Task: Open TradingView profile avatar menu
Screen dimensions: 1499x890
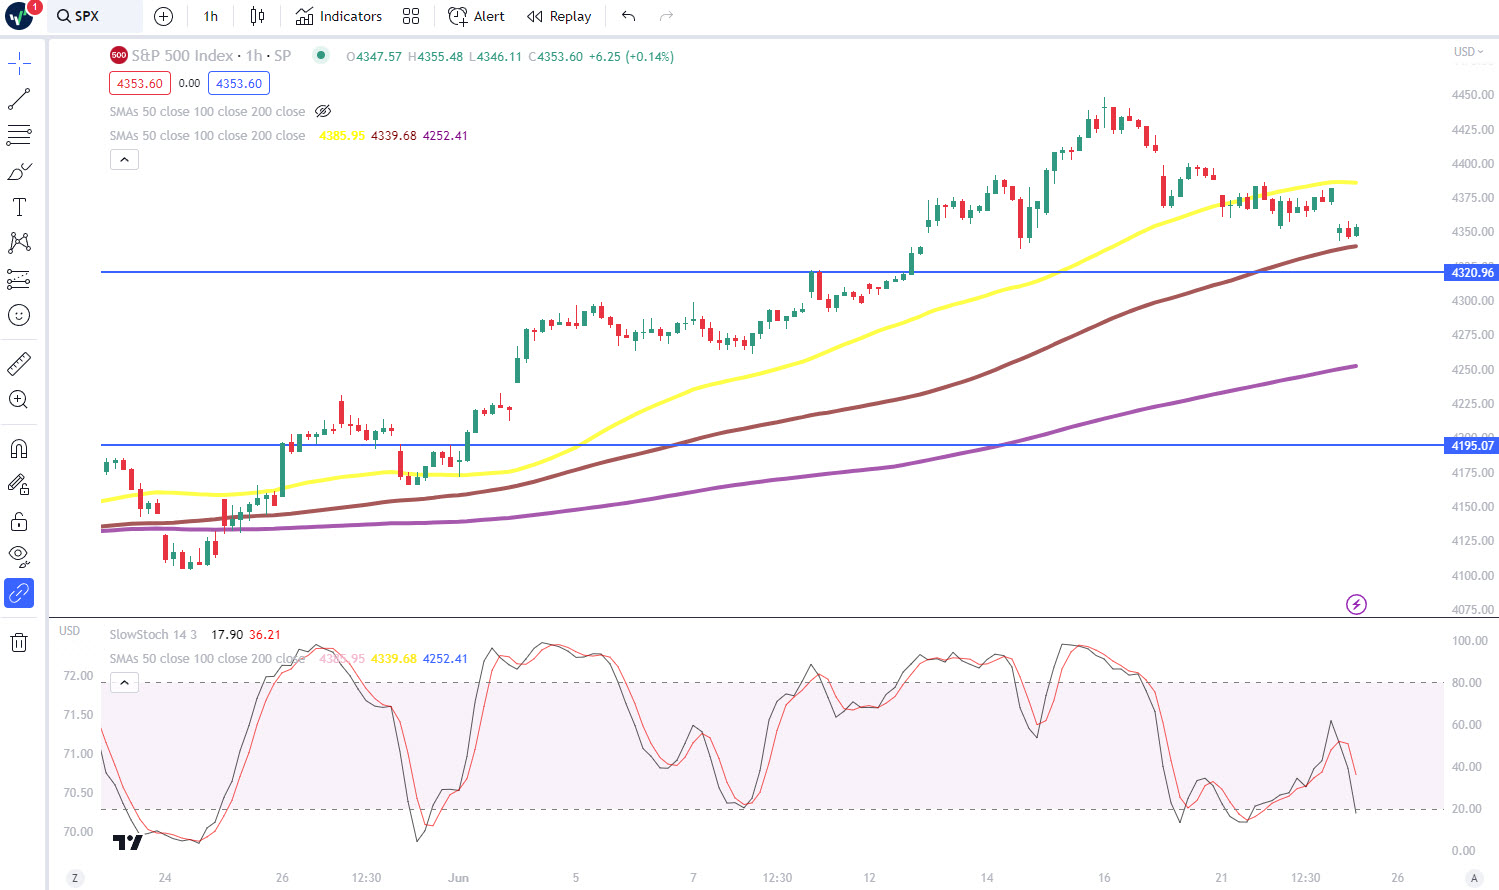Action: [x=19, y=16]
